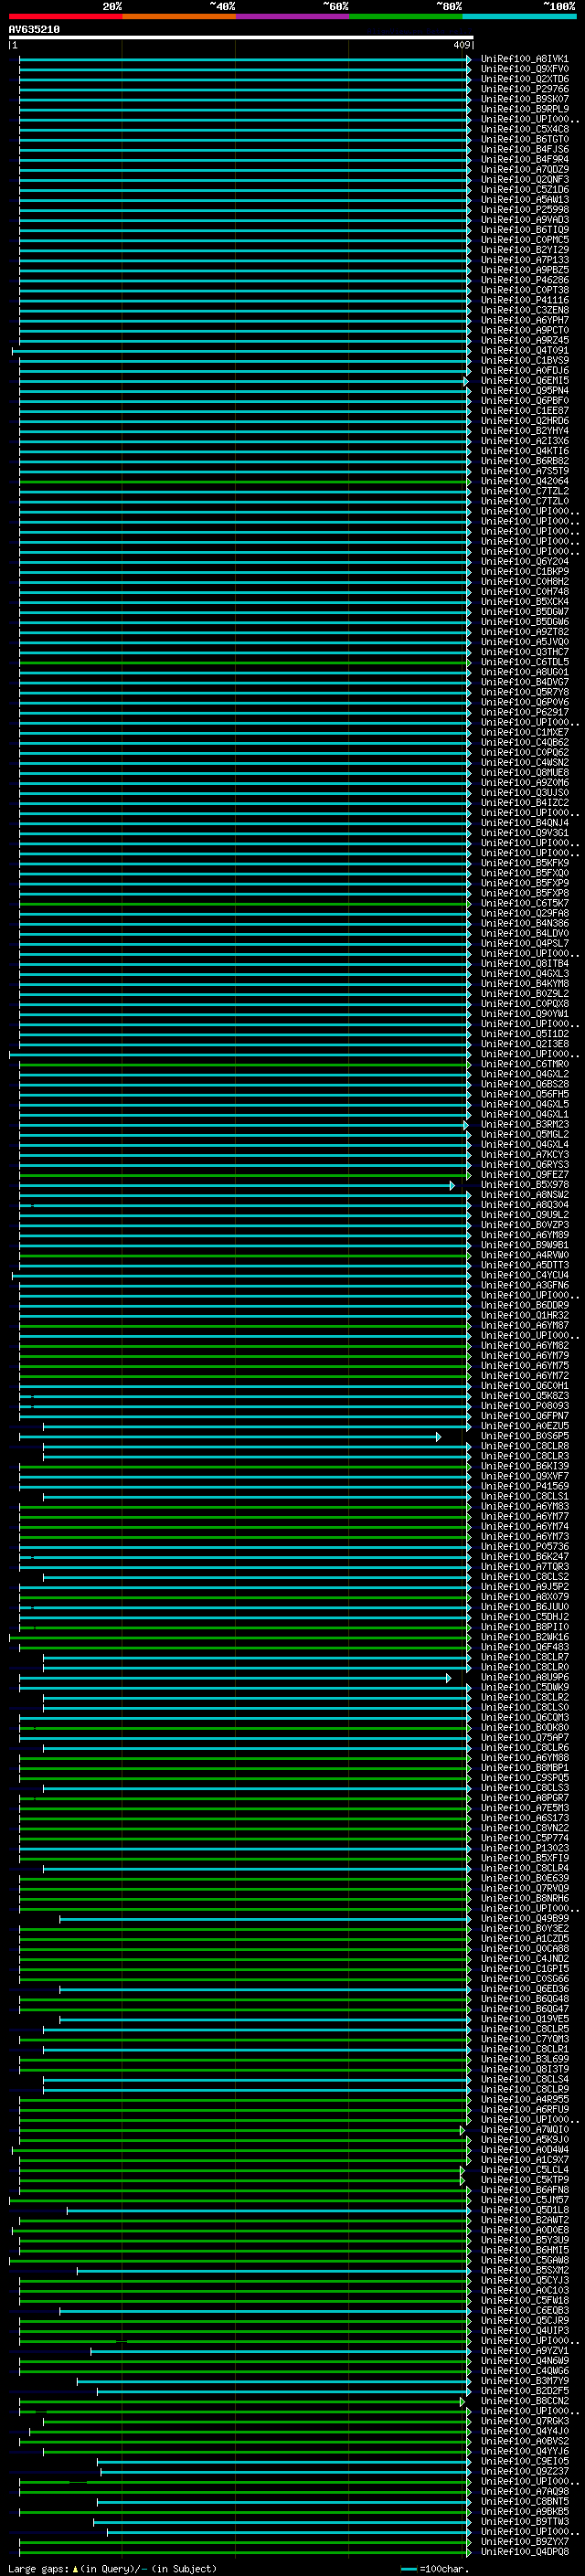Click the yellow large-gaps triangle in legend
Image resolution: width=585 pixels, height=2576 pixels.
75,2568
